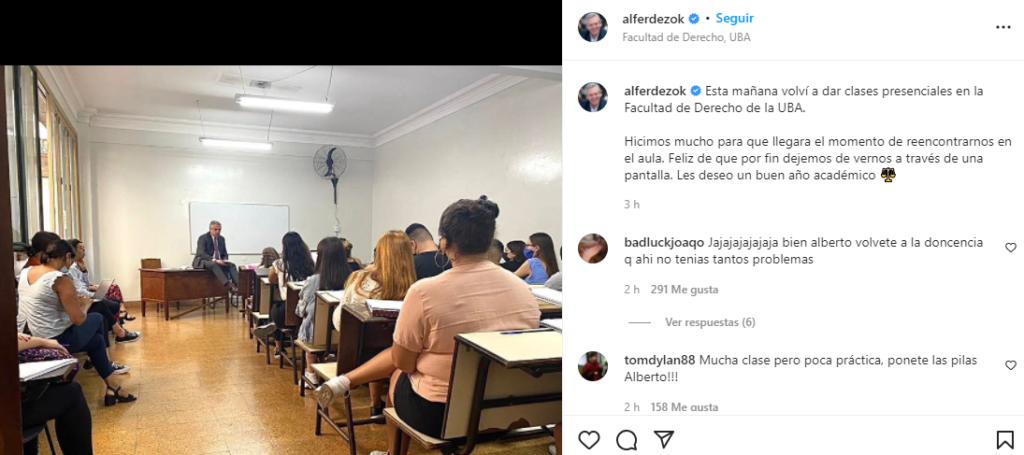Open the comment bubble icon
This screenshot has height=455, width=1024.
(626, 440)
